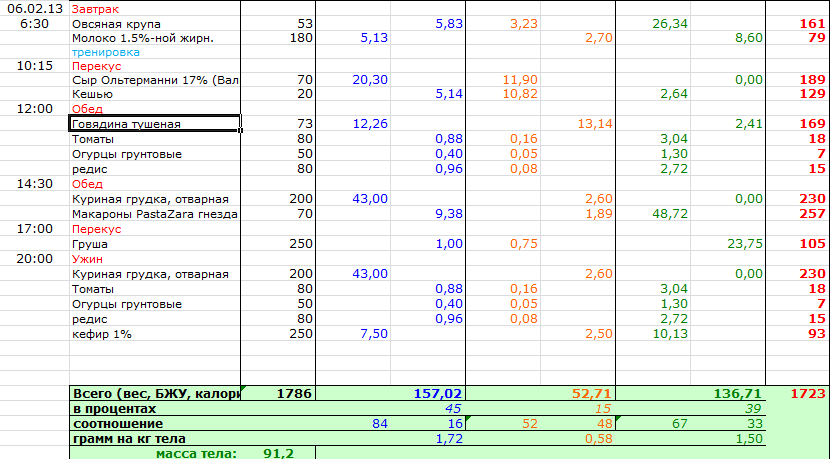Screen dimensions: 830x459
Task: Click the total weight cell 1786
Action: pos(278,395)
